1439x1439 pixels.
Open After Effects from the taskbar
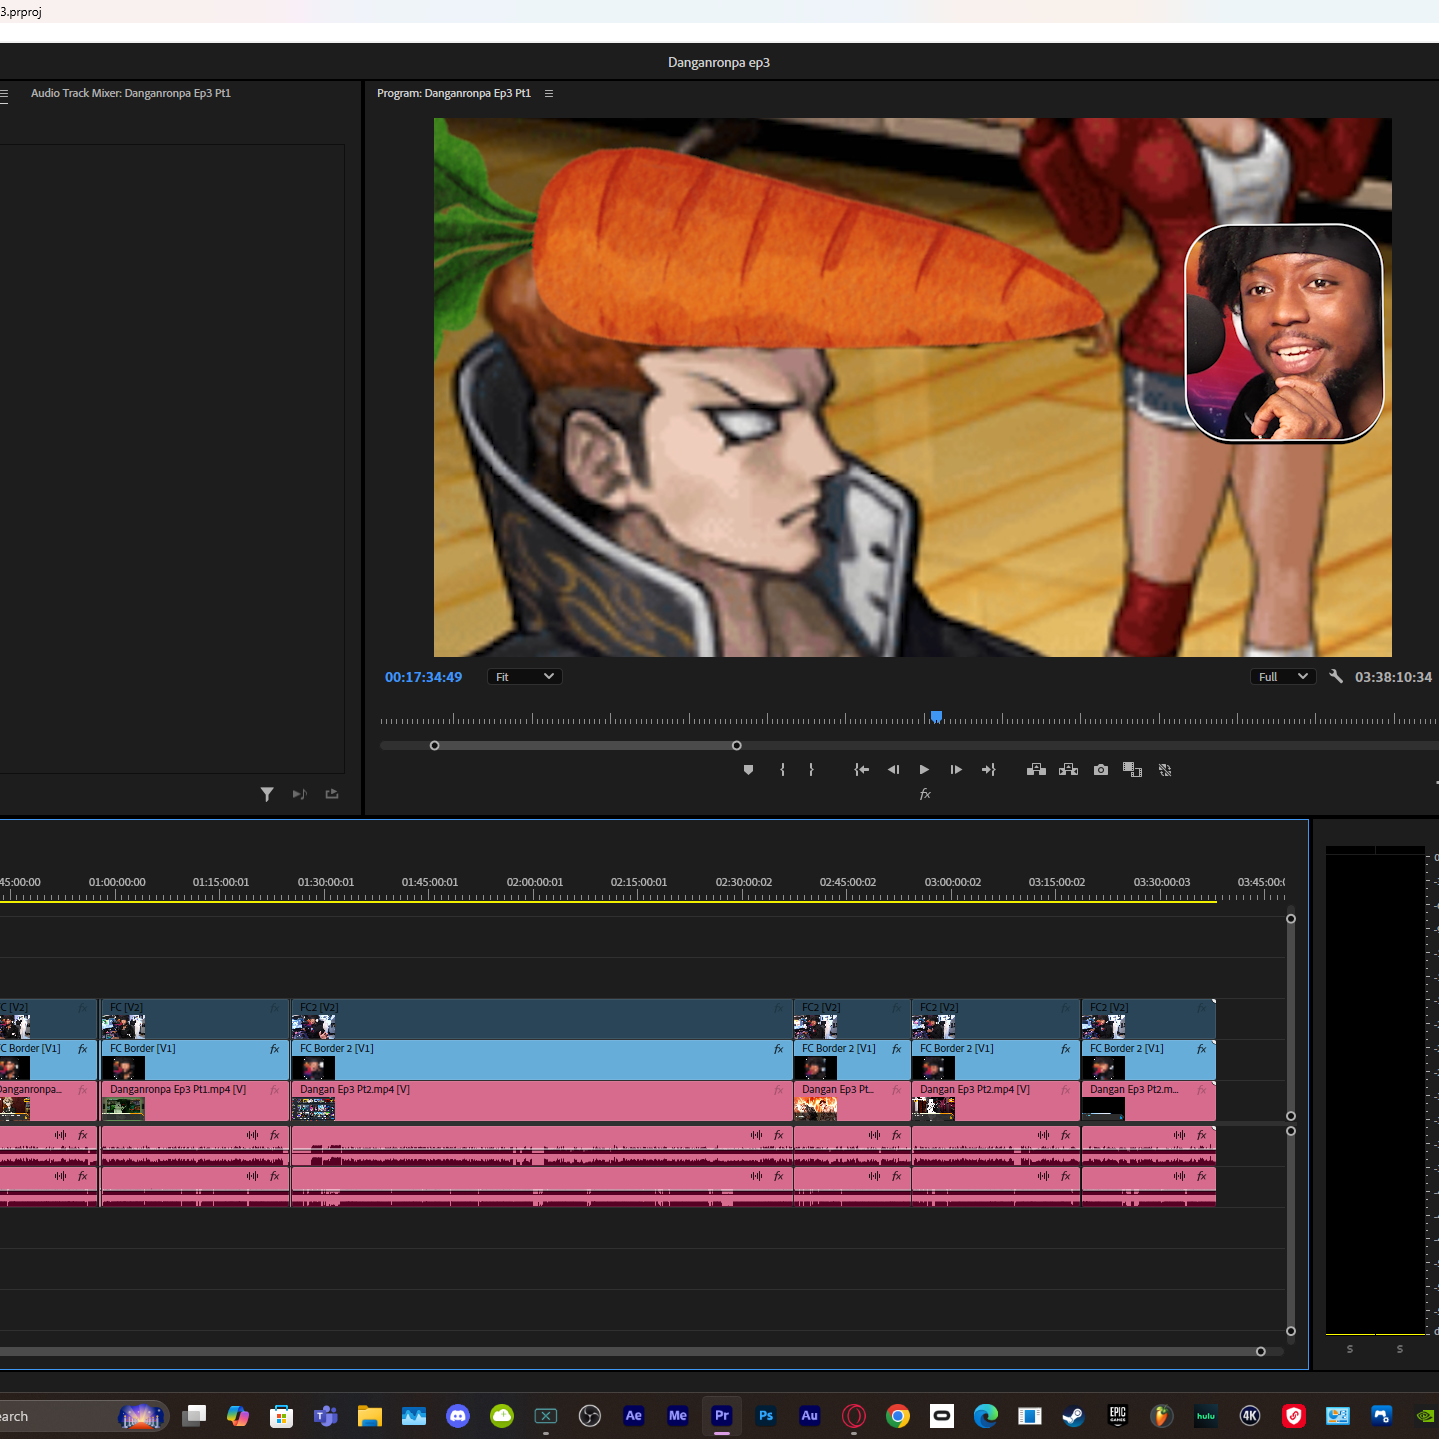[x=634, y=1416]
